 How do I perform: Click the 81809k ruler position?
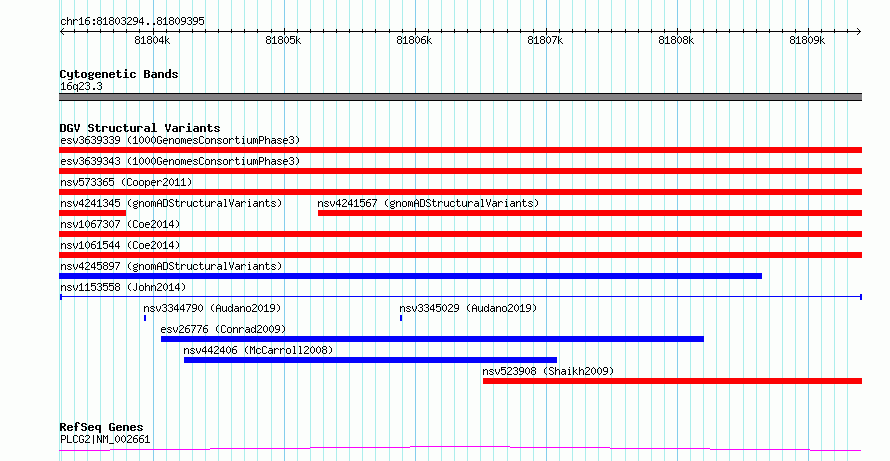pos(807,41)
